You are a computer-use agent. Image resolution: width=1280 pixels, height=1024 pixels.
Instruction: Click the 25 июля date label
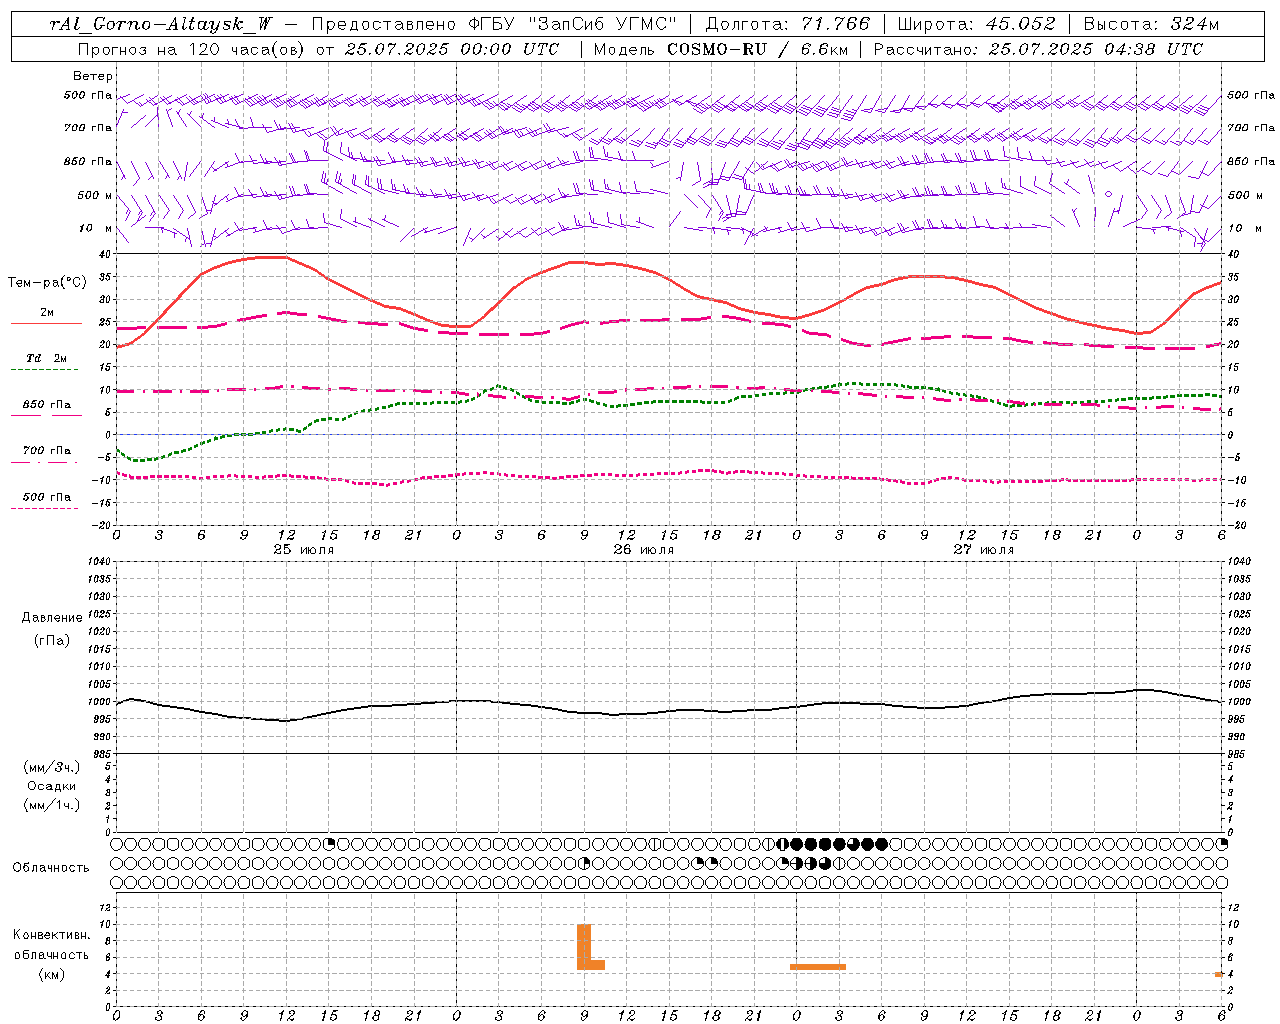point(304,549)
